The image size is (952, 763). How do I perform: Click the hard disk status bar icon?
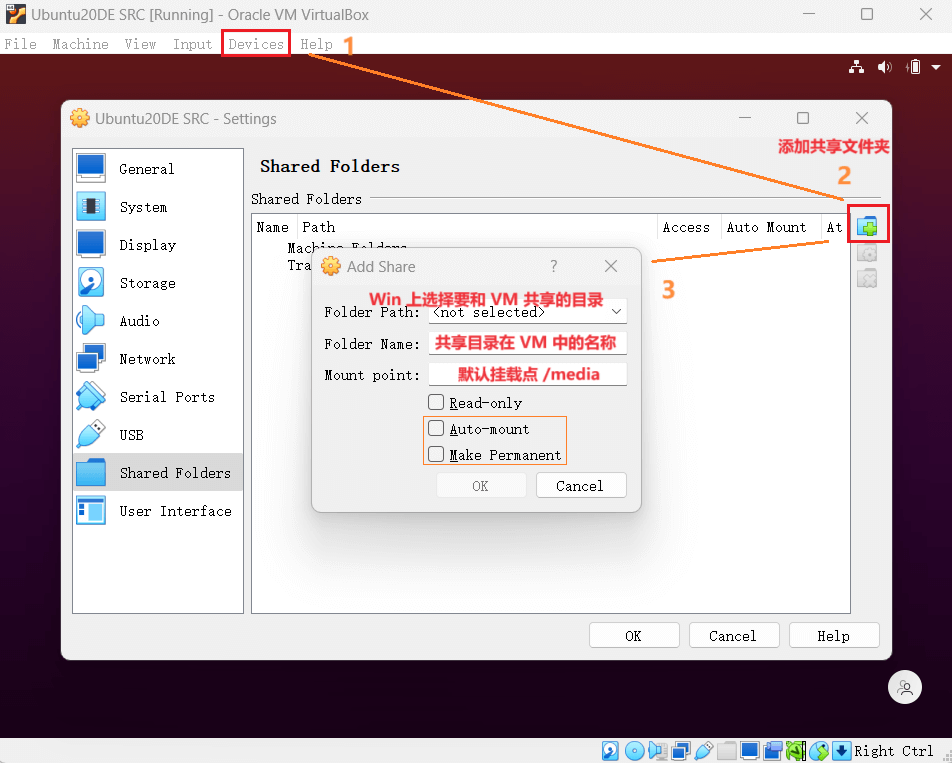point(610,751)
